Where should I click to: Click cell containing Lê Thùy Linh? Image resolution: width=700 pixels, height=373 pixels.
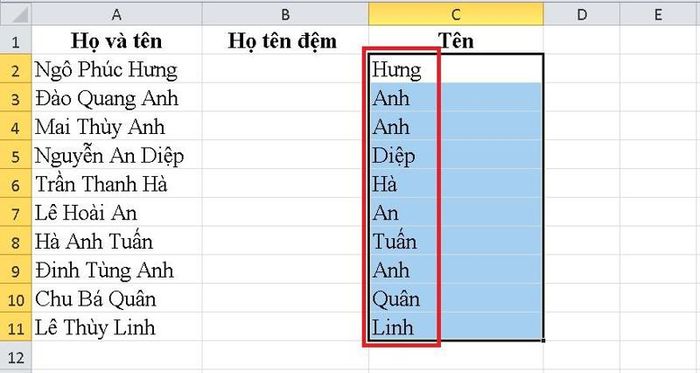[117, 327]
